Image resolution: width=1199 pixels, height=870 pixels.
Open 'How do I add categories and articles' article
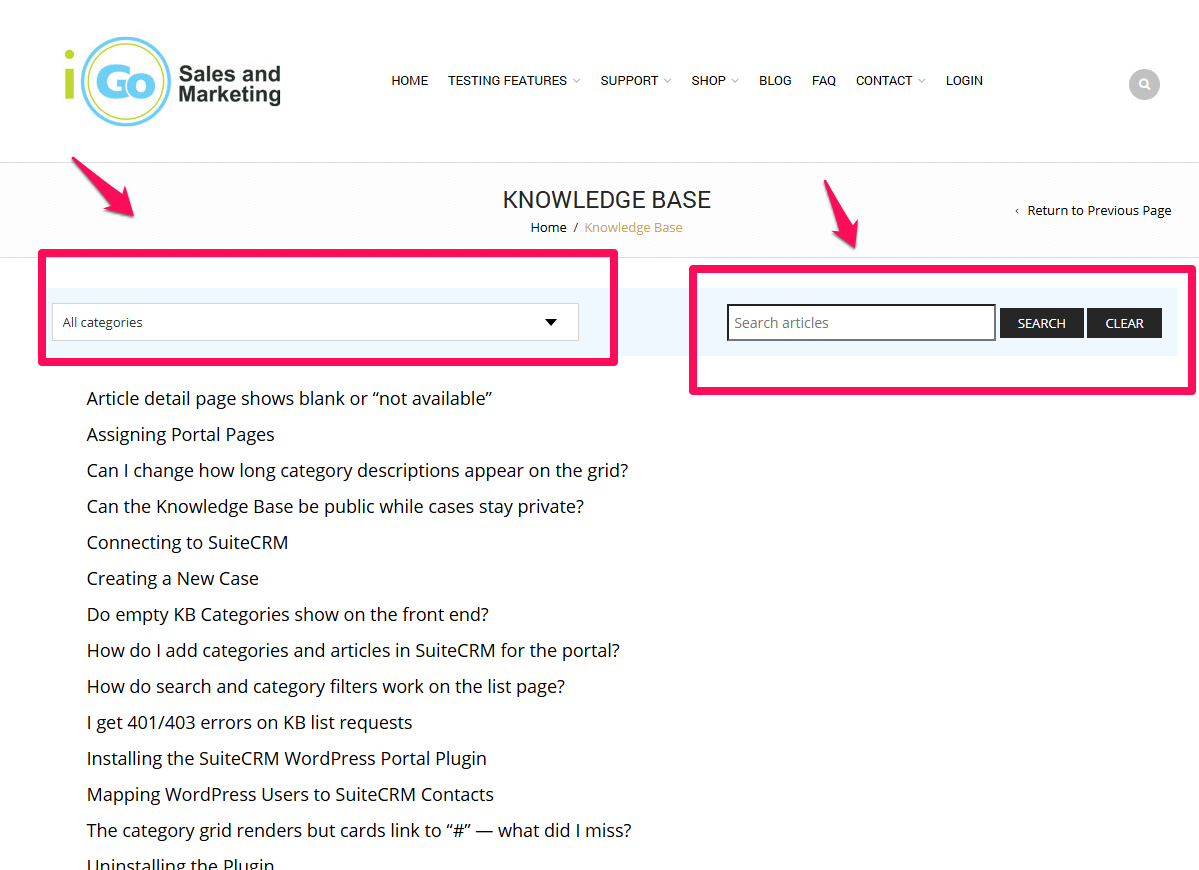coord(353,651)
